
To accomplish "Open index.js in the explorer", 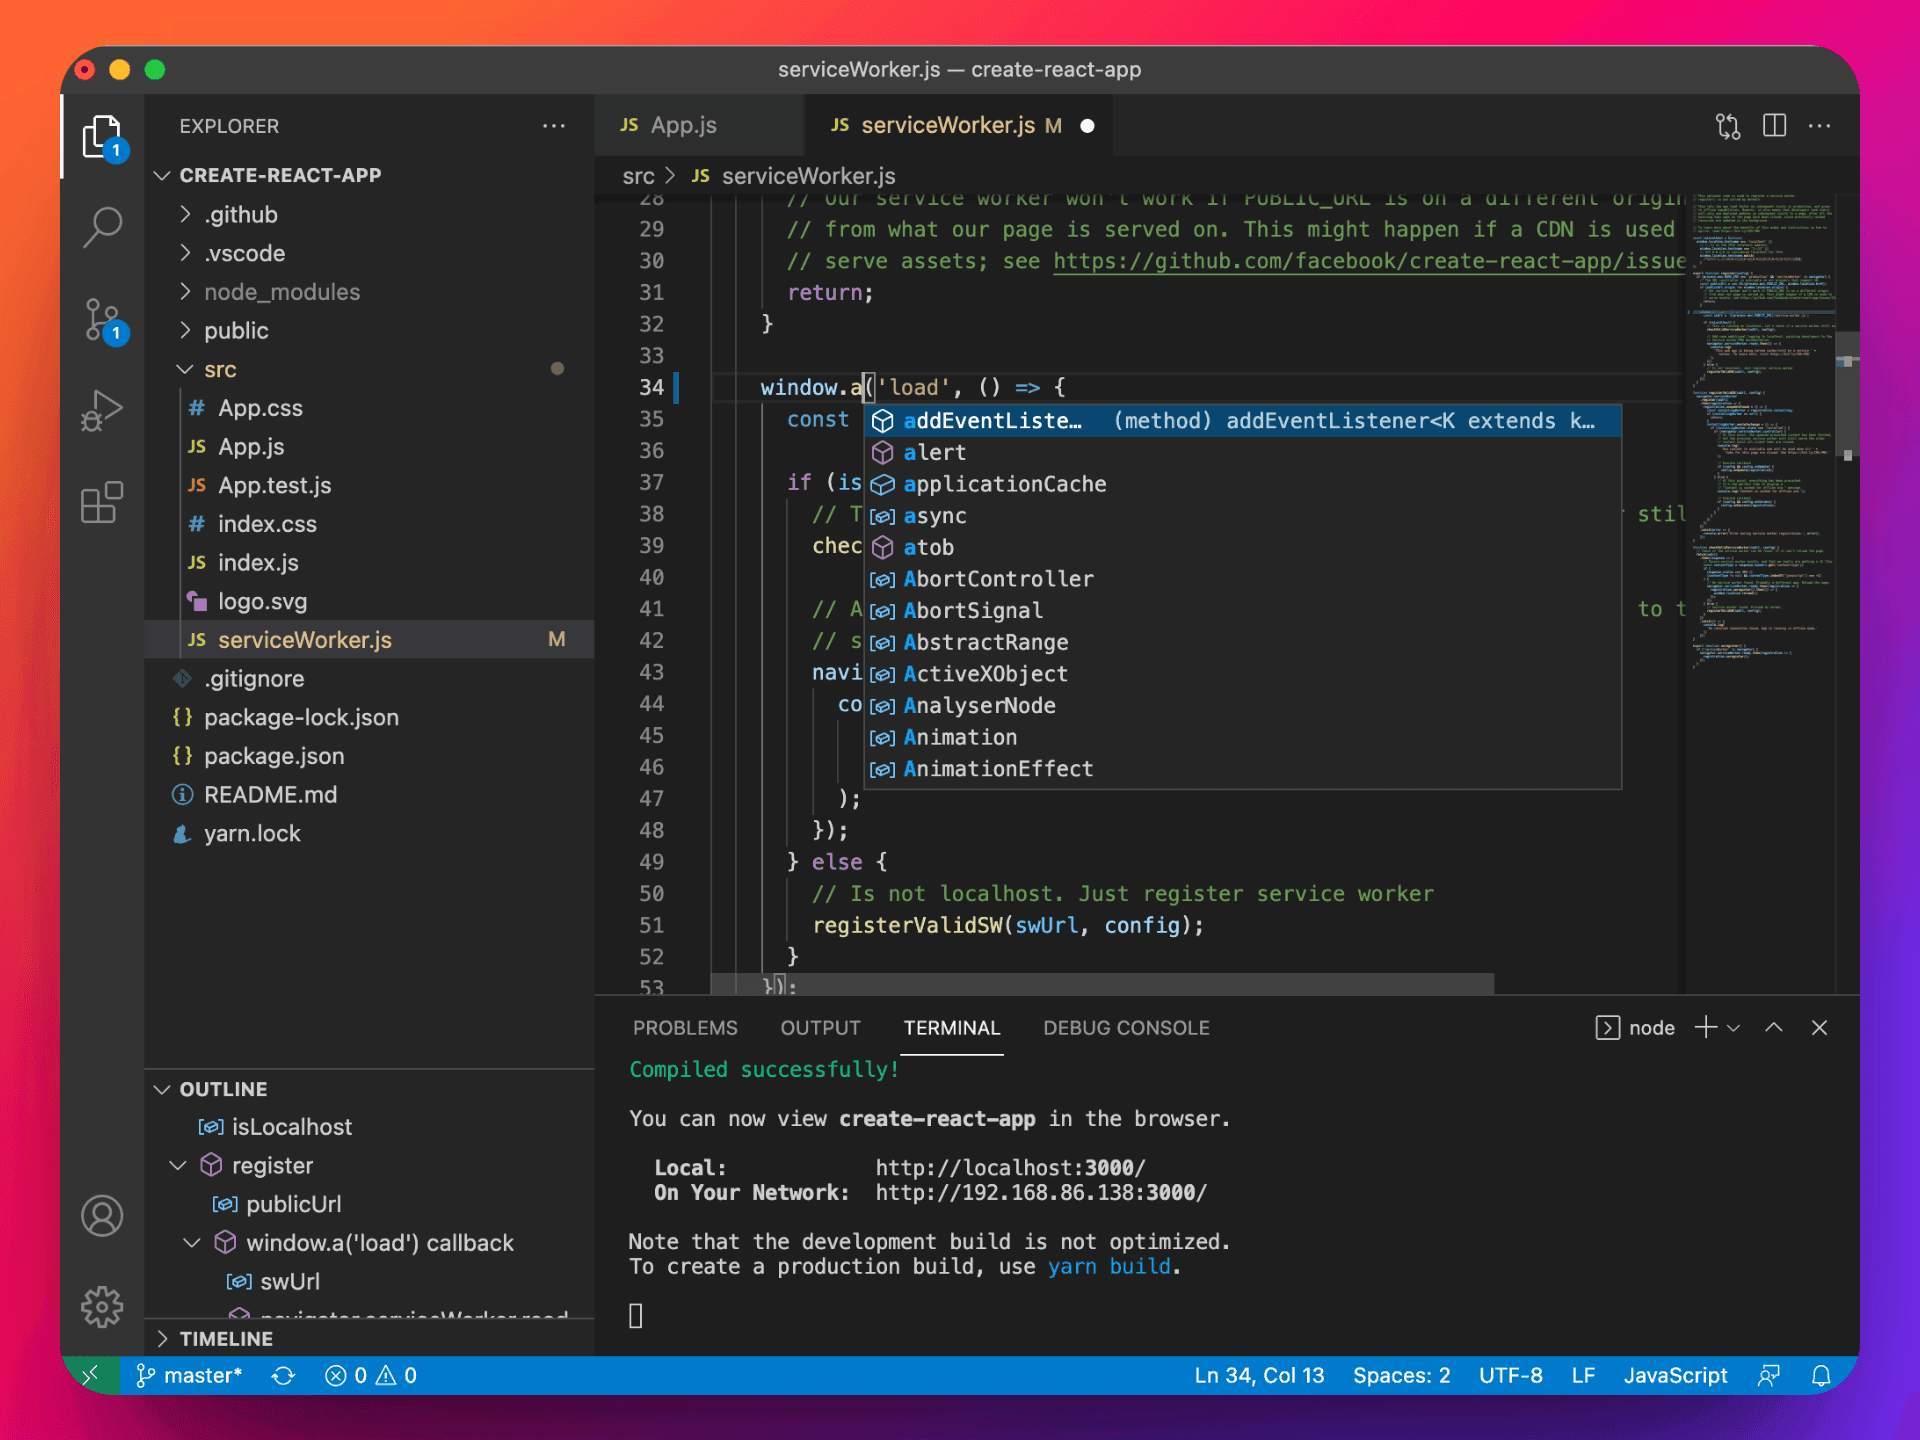I will (369, 563).
